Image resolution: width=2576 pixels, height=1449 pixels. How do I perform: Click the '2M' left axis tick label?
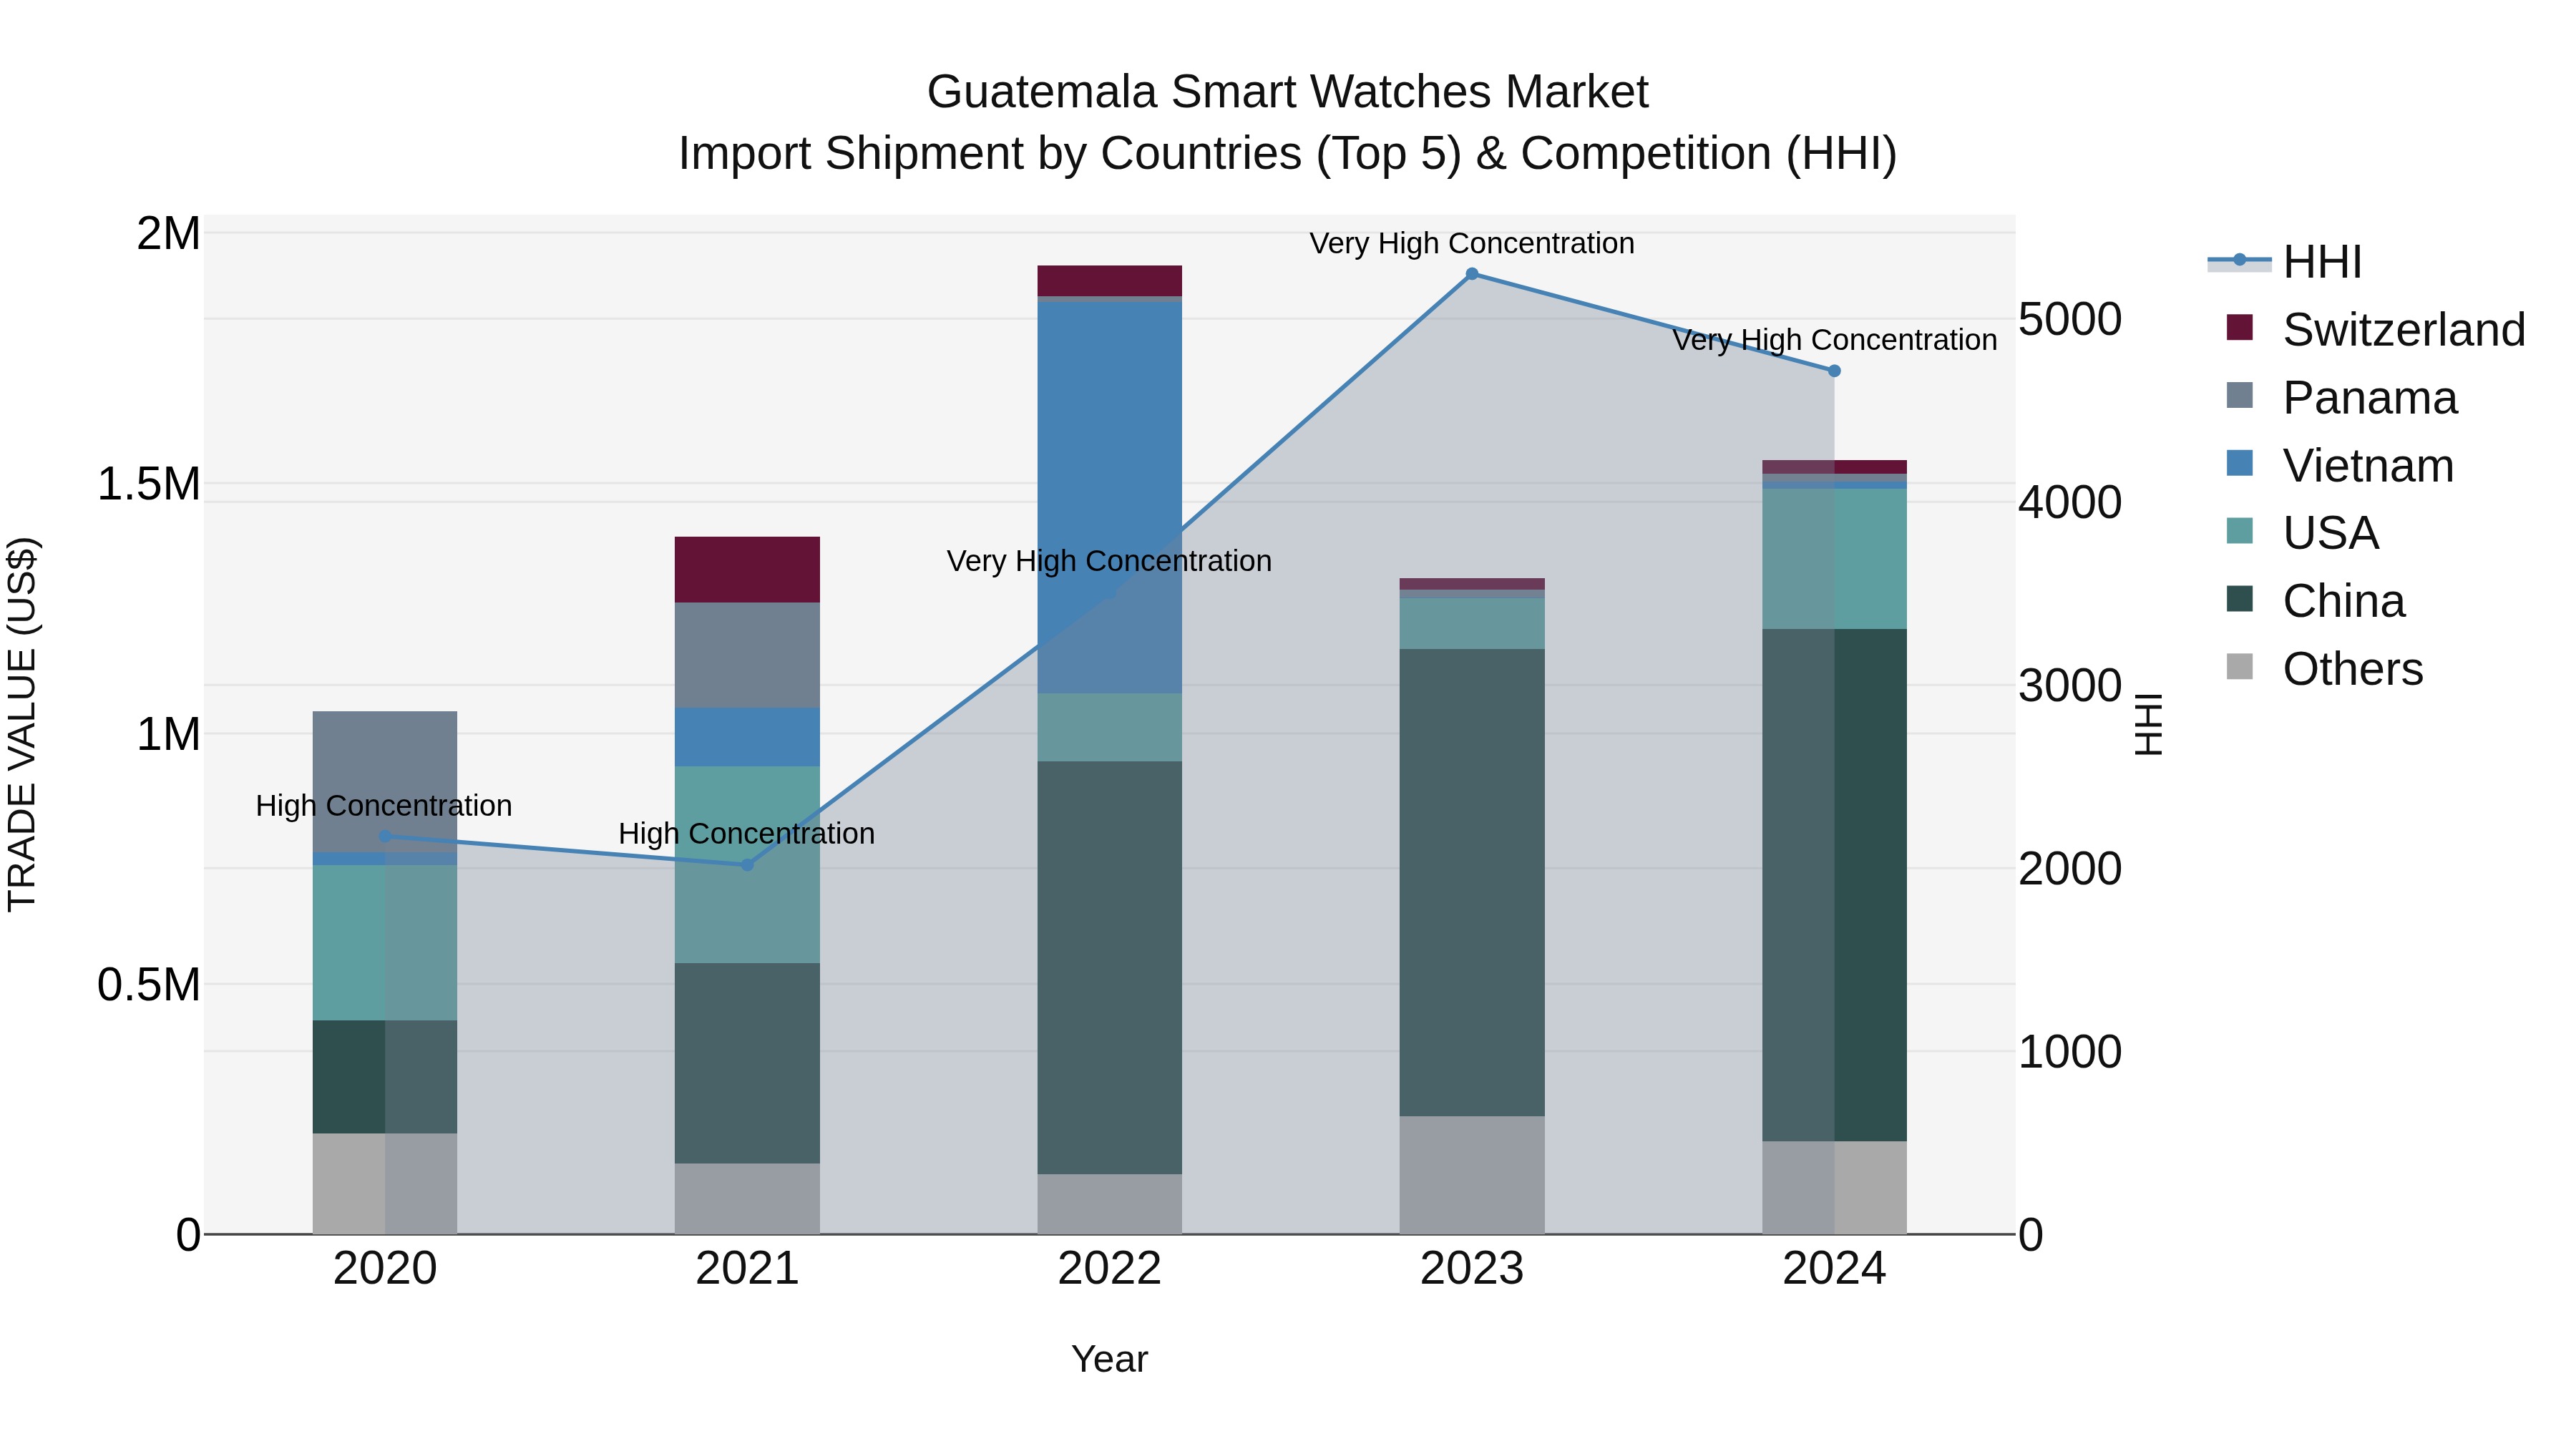[168, 233]
